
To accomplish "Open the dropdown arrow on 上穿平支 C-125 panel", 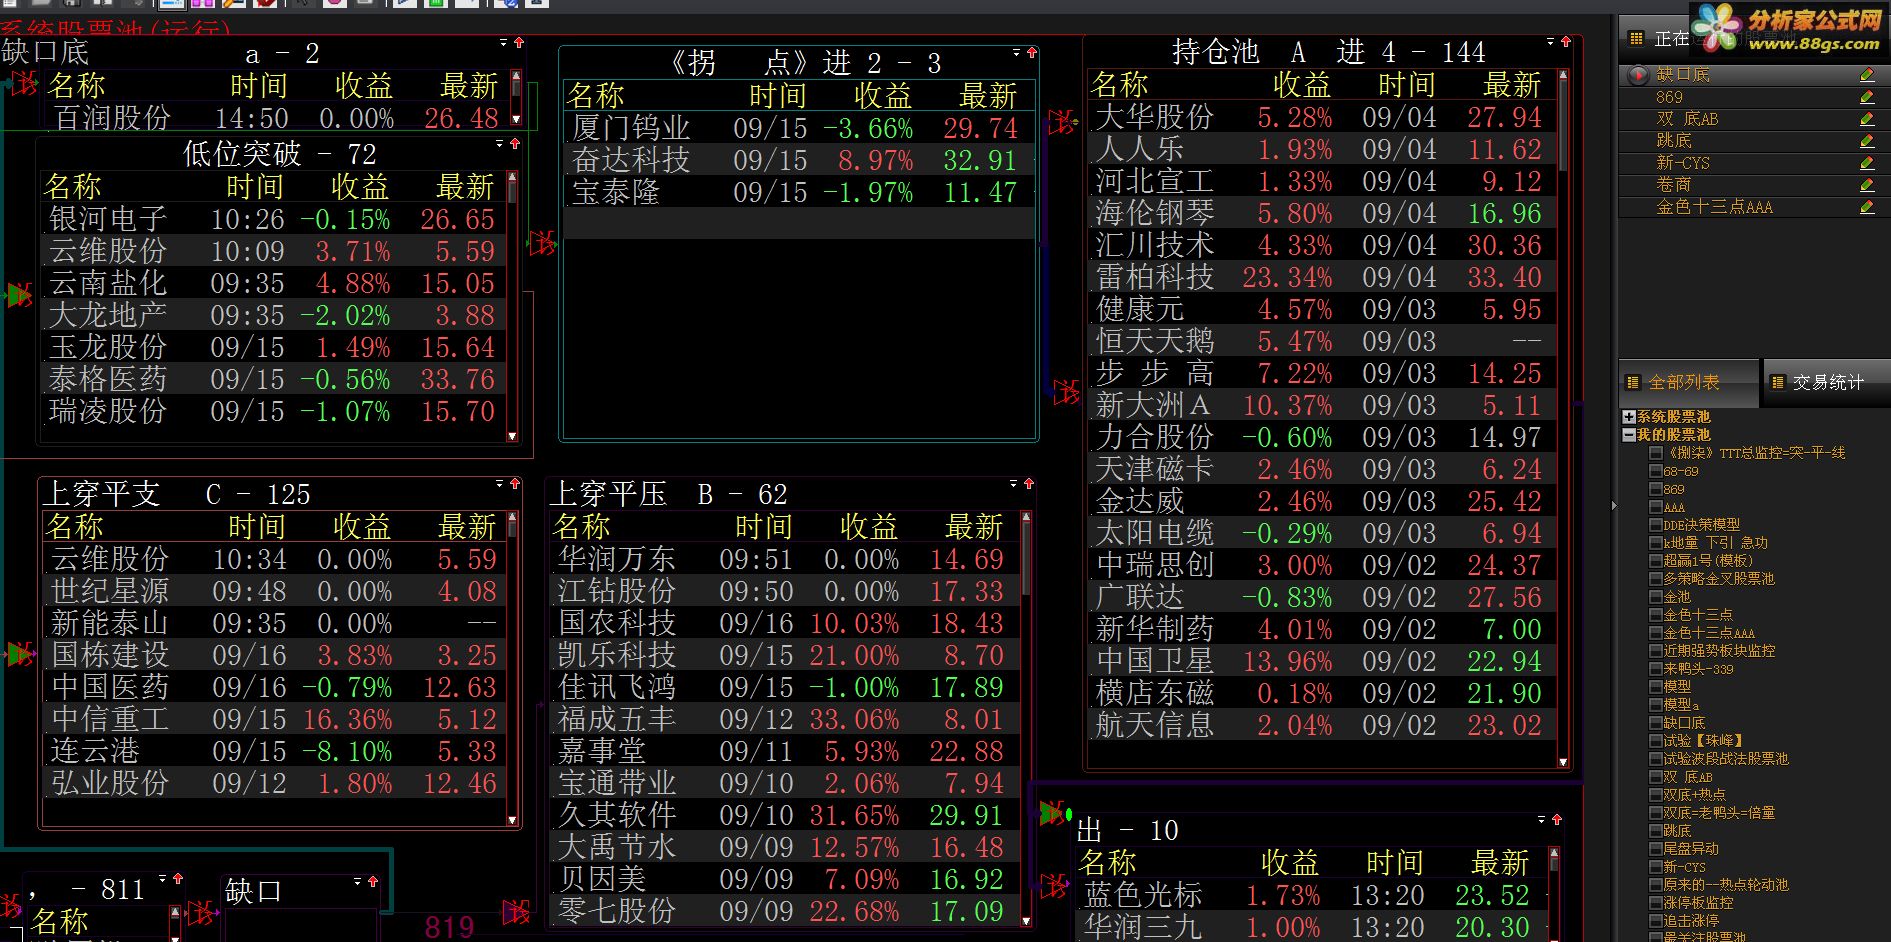I will (500, 484).
